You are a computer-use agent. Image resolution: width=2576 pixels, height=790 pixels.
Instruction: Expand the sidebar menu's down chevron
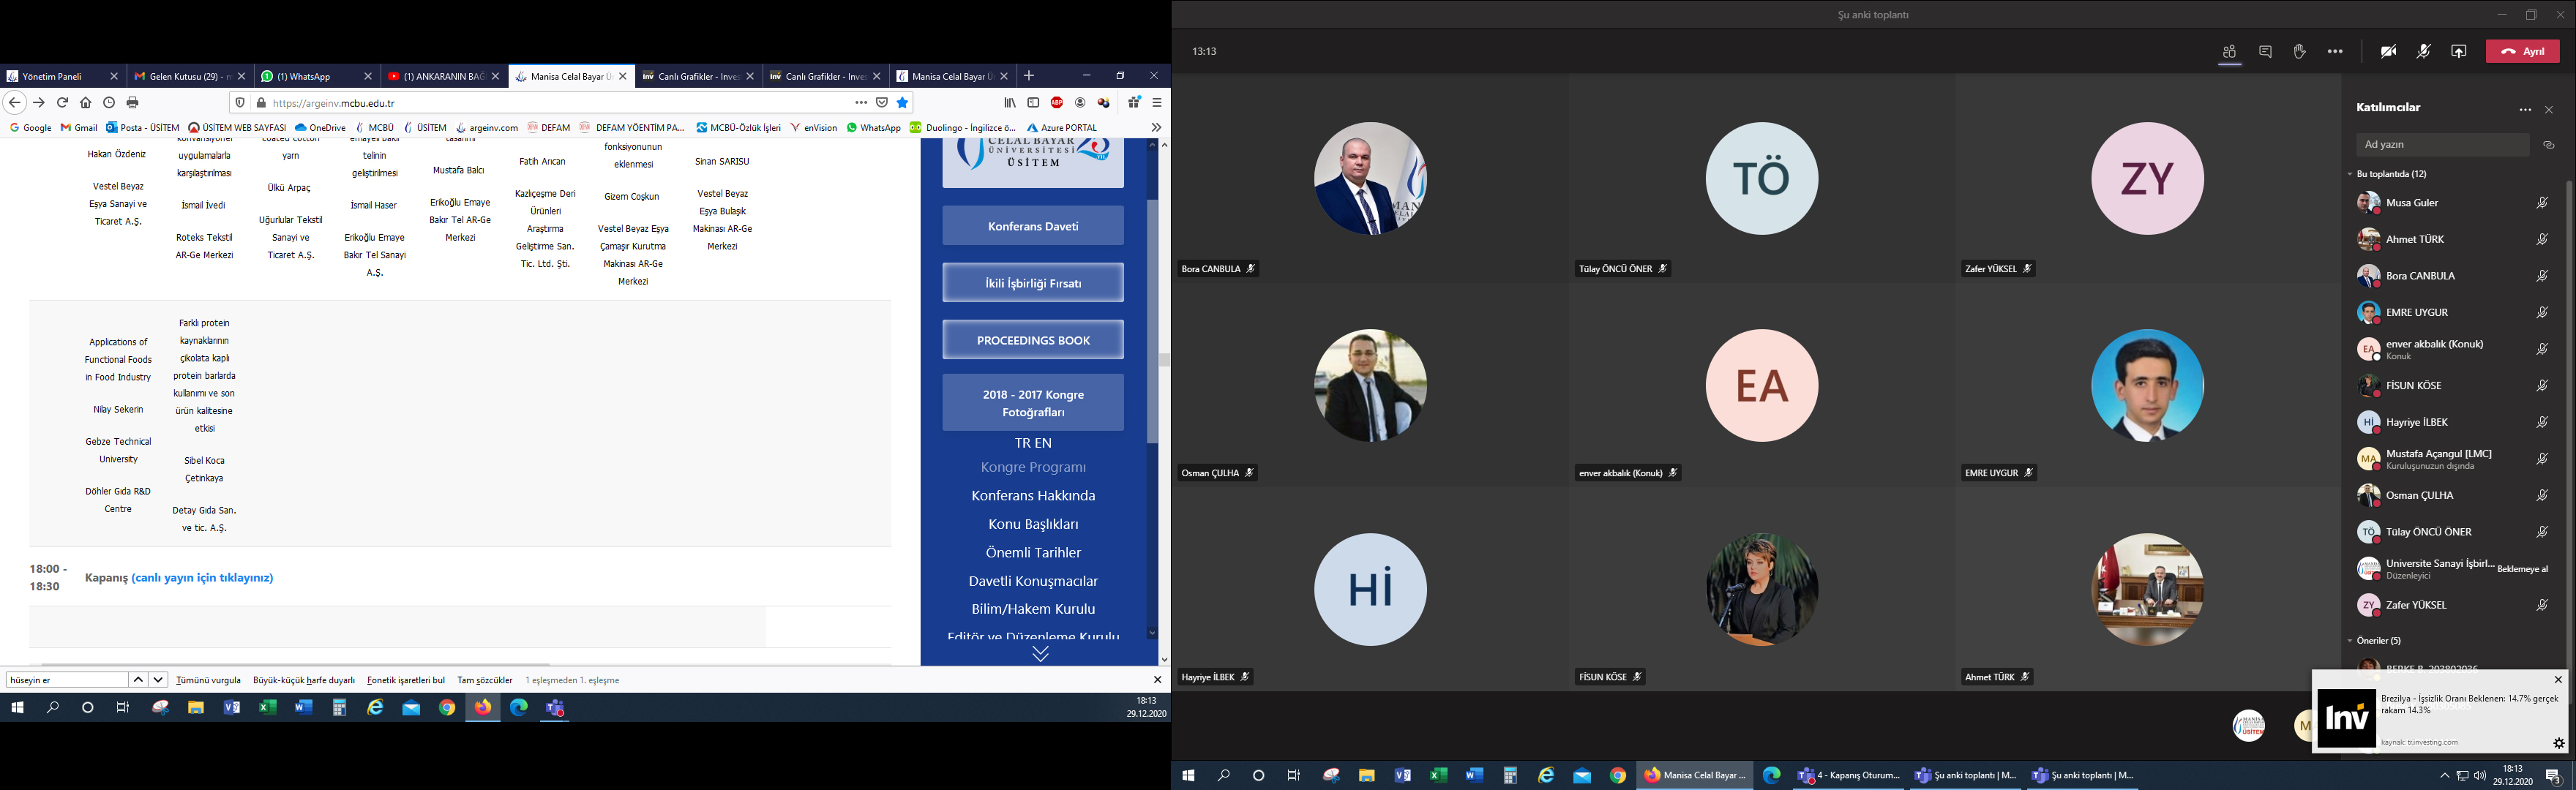pyautogui.click(x=1040, y=654)
